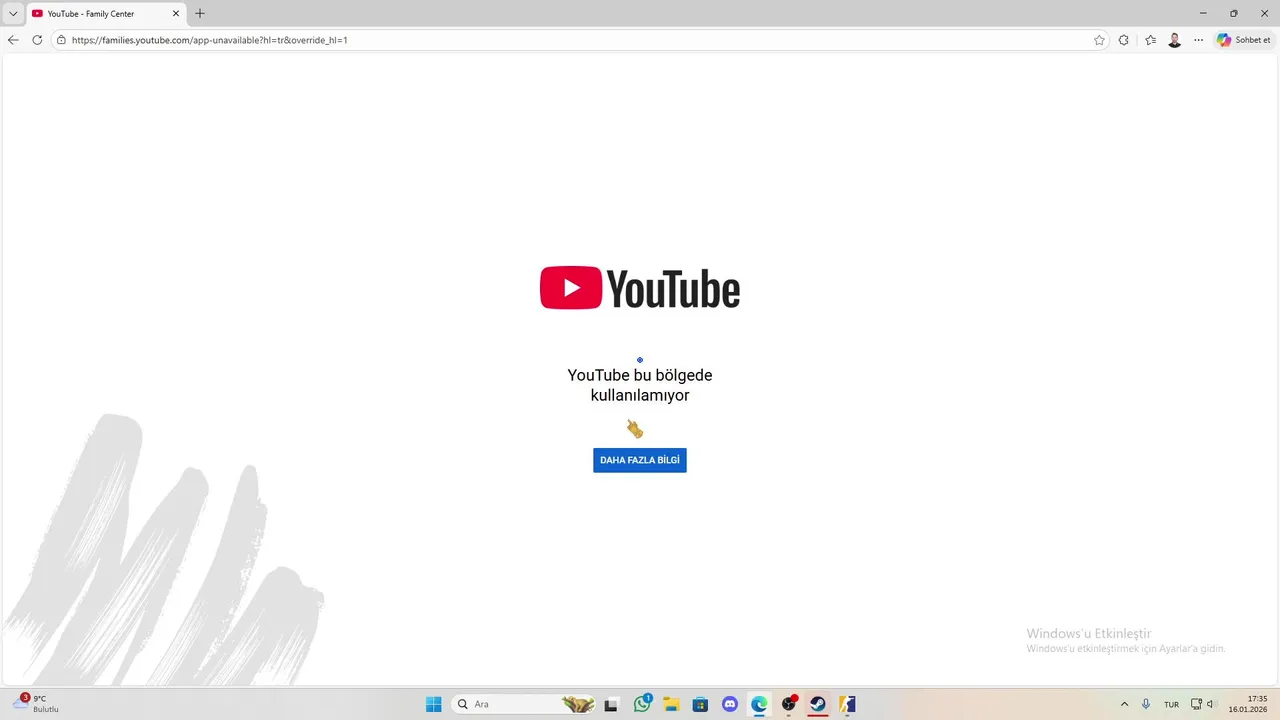Open Steam from the taskbar
Viewport: 1280px width, 720px height.
click(818, 704)
